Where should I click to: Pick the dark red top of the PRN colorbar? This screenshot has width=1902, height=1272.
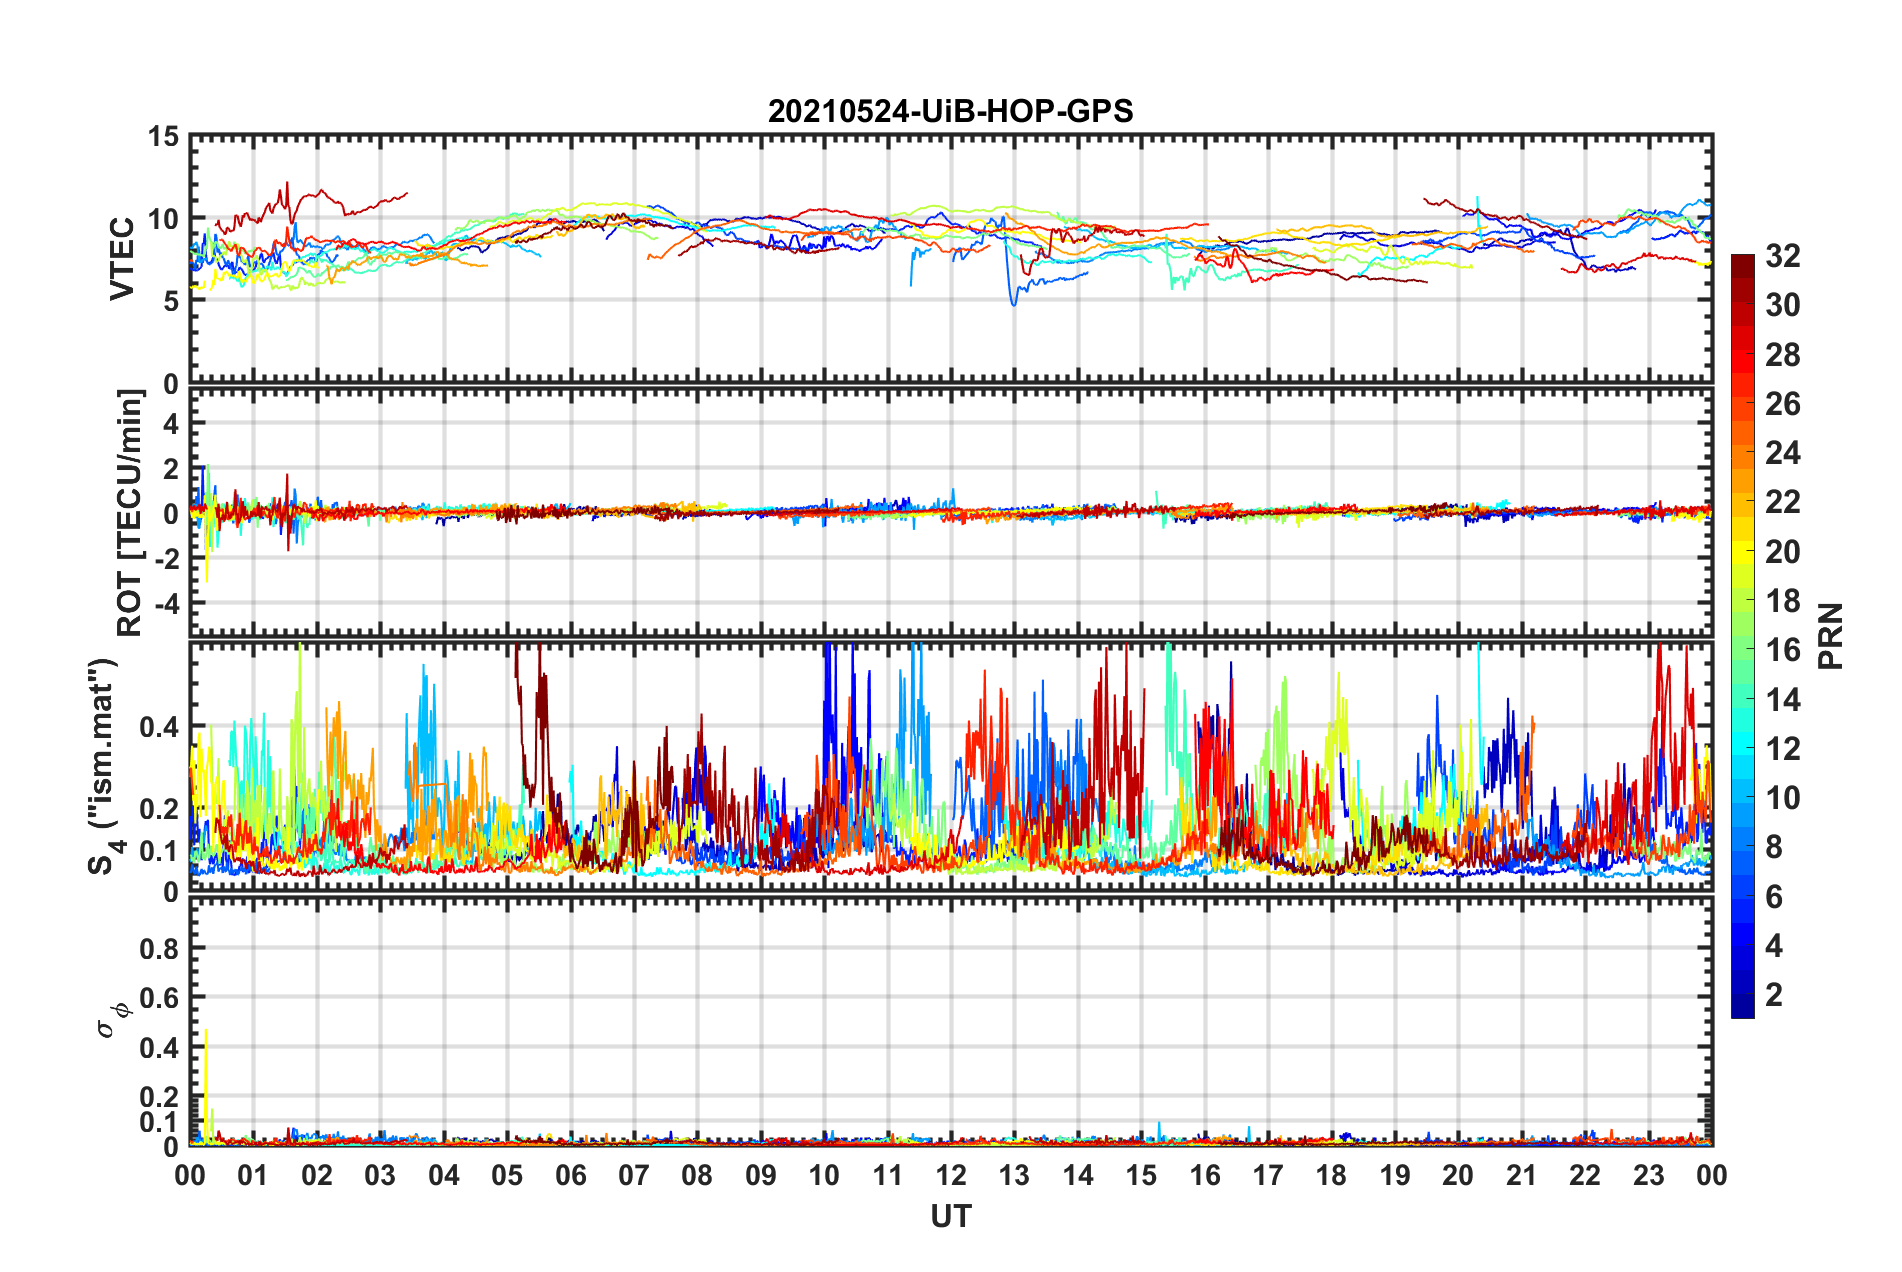[1742, 261]
